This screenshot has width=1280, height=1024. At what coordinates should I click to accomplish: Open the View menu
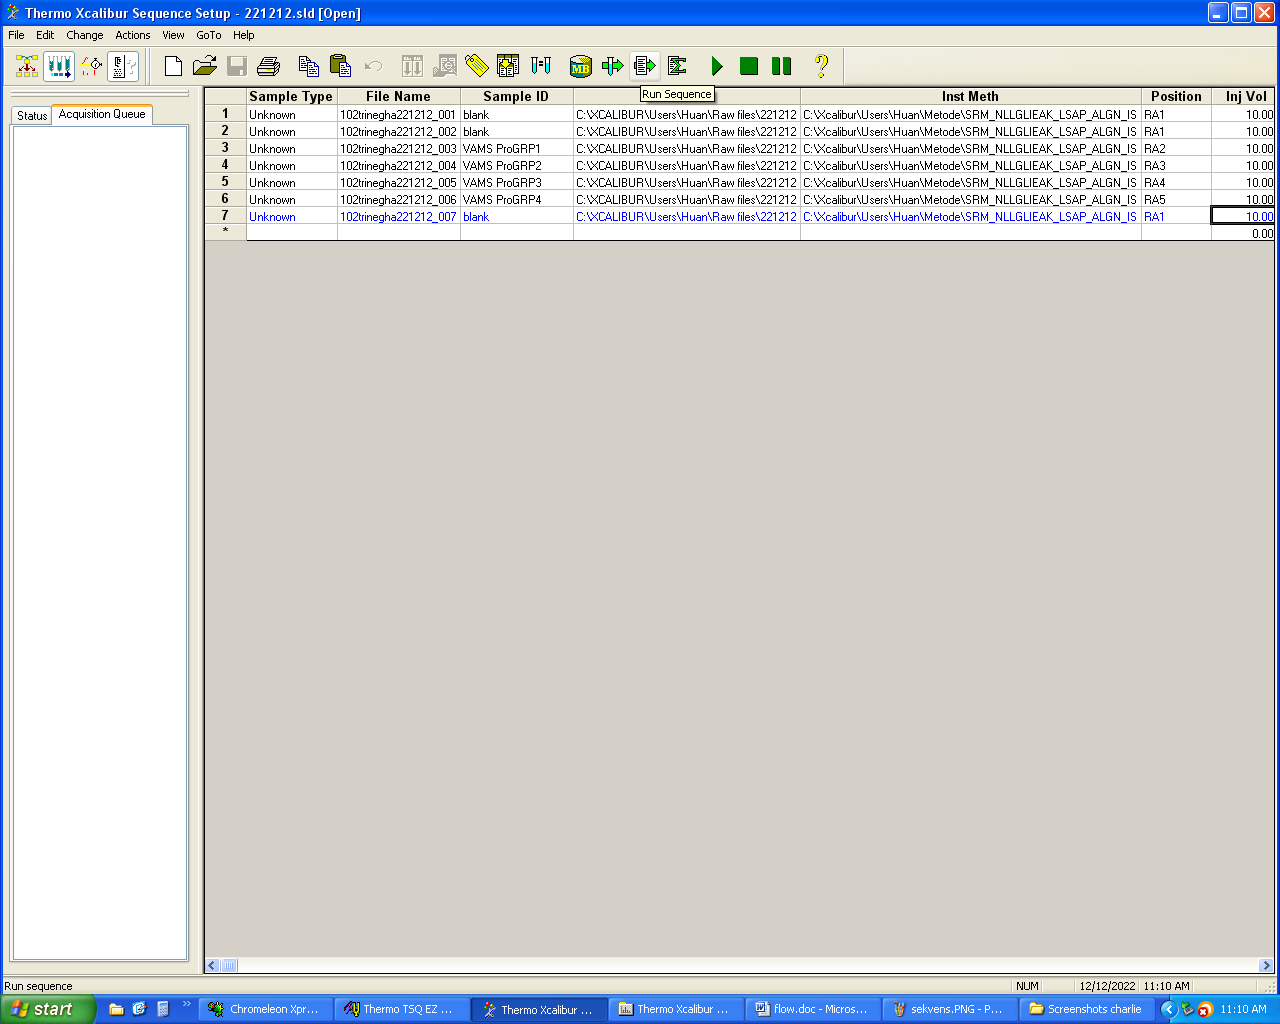point(173,35)
